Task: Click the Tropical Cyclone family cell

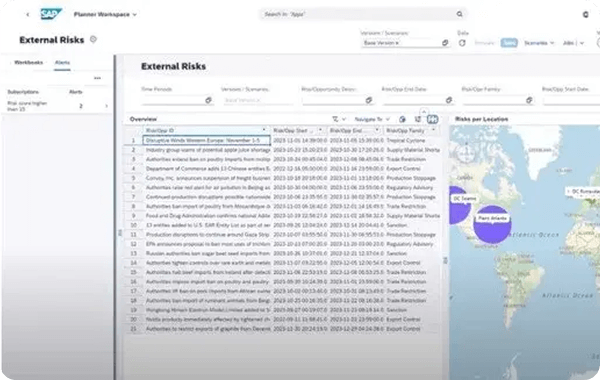Action: click(412, 140)
